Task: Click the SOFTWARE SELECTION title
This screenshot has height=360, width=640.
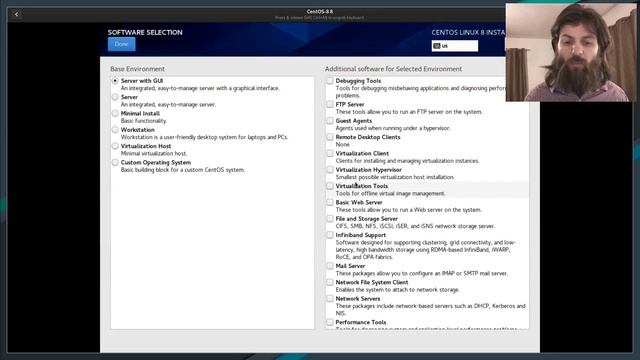Action: coord(145,32)
